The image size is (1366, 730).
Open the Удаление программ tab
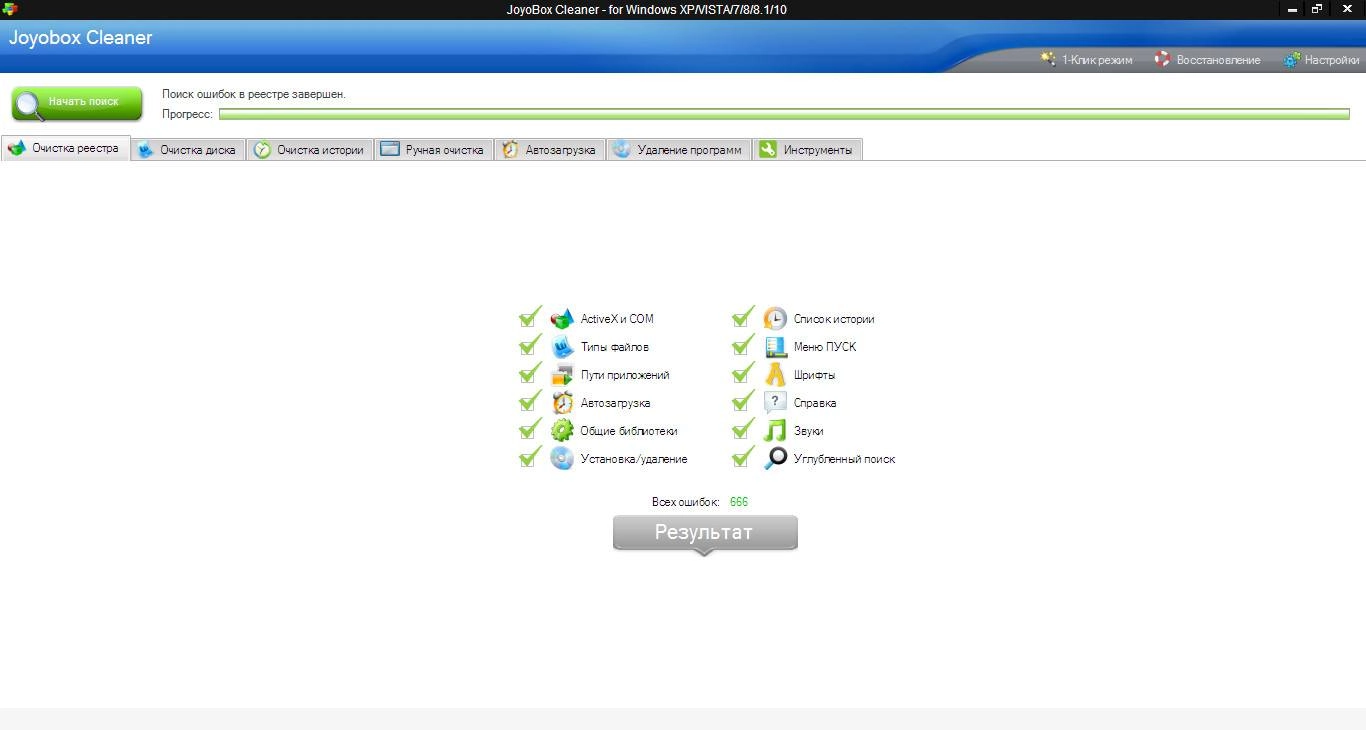point(678,149)
